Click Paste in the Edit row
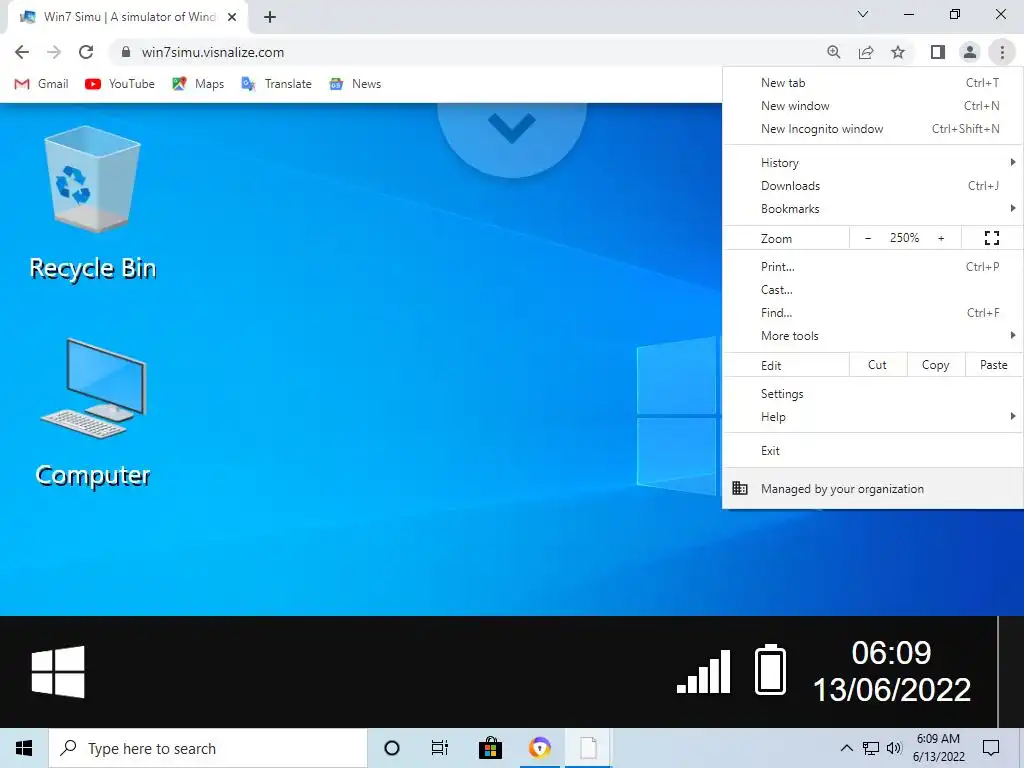The image size is (1024, 768). click(993, 365)
